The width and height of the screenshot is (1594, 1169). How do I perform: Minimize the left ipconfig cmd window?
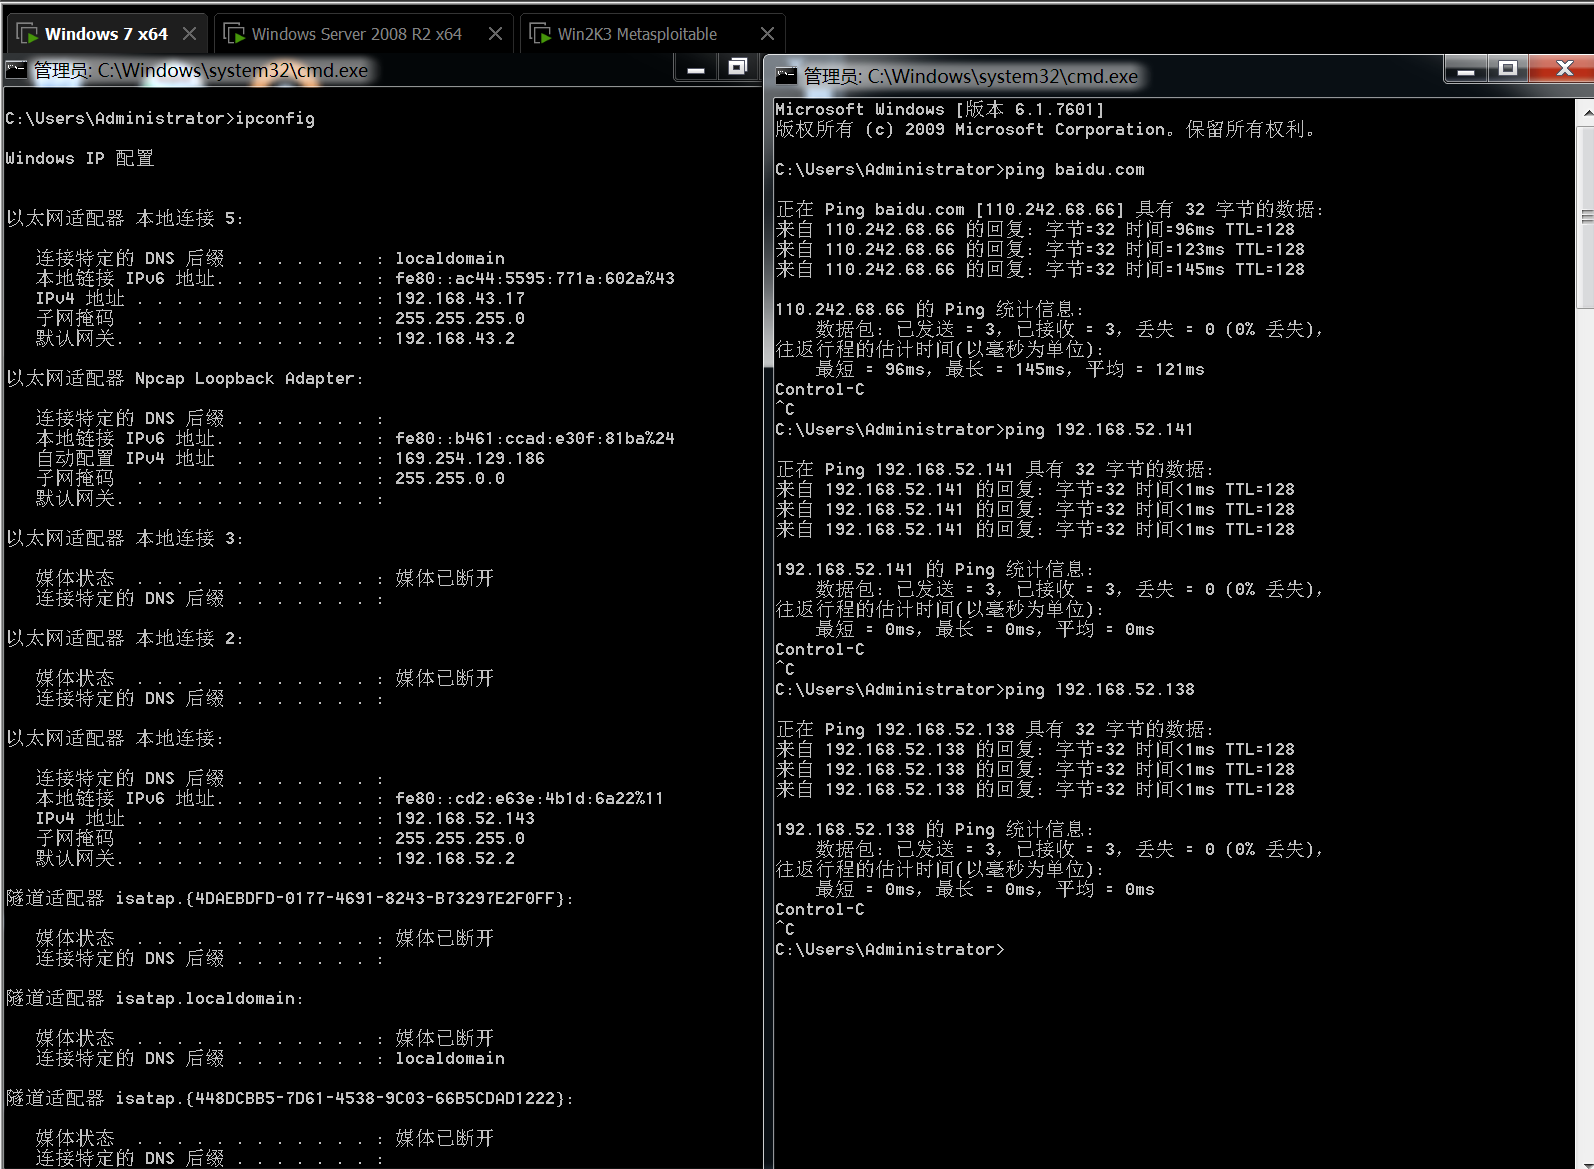click(696, 69)
